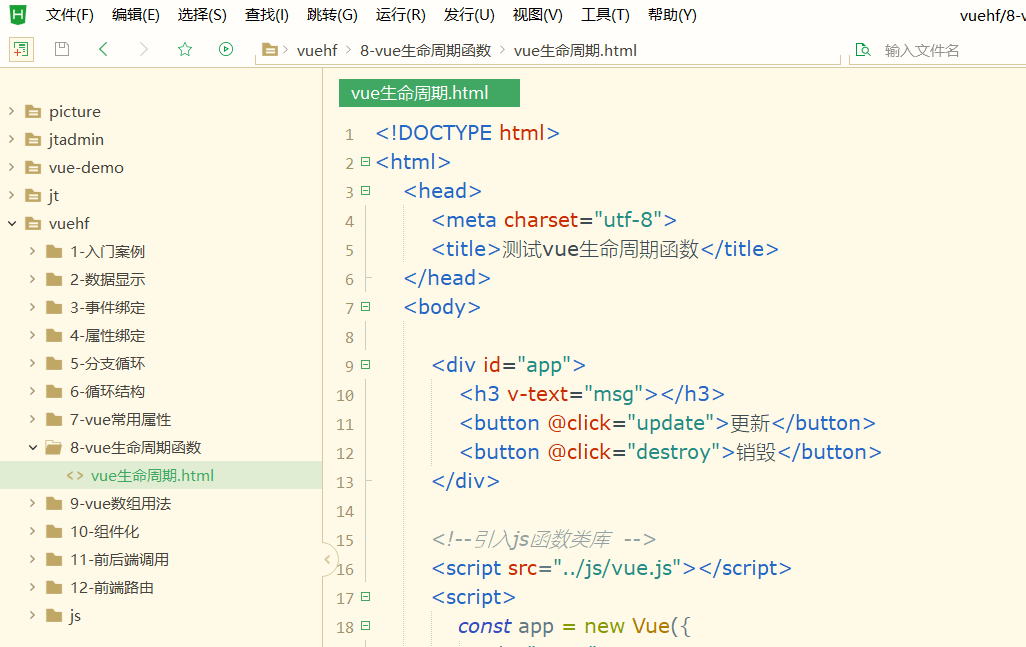Bookmark with the star icon
The image size is (1026, 647).
(x=185, y=49)
